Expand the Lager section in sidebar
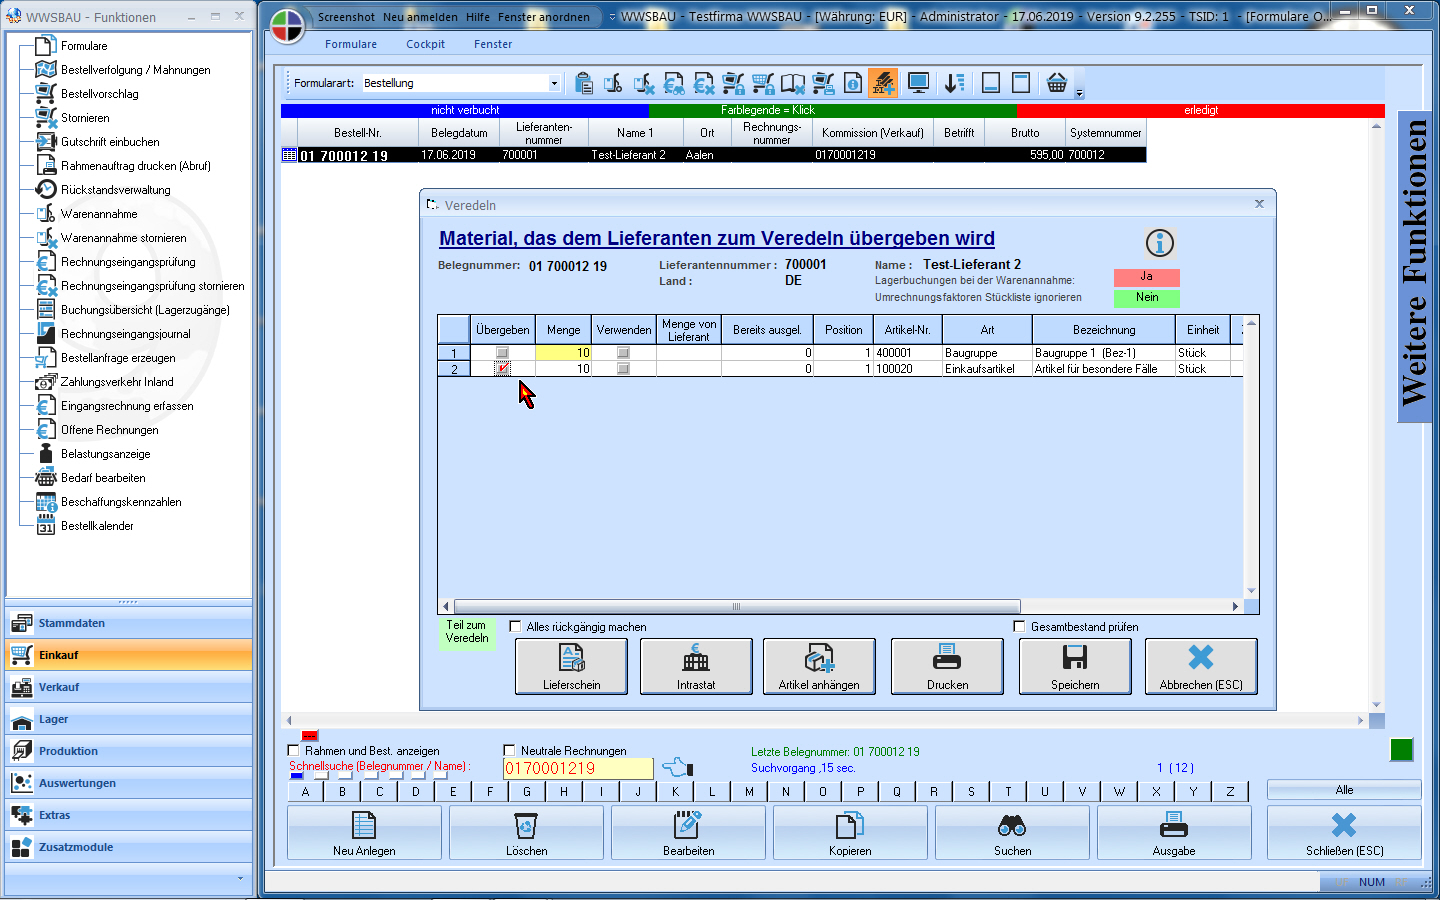The width and height of the screenshot is (1440, 900). tap(54, 719)
